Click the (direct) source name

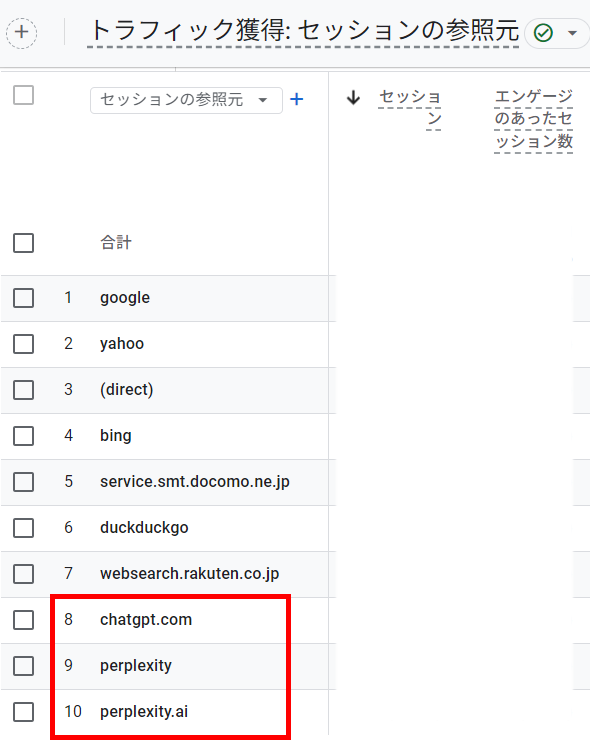coord(127,390)
